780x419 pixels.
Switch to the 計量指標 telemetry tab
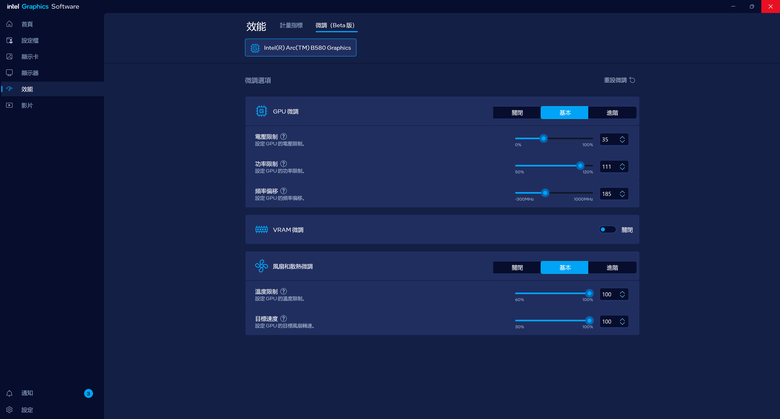pos(291,25)
